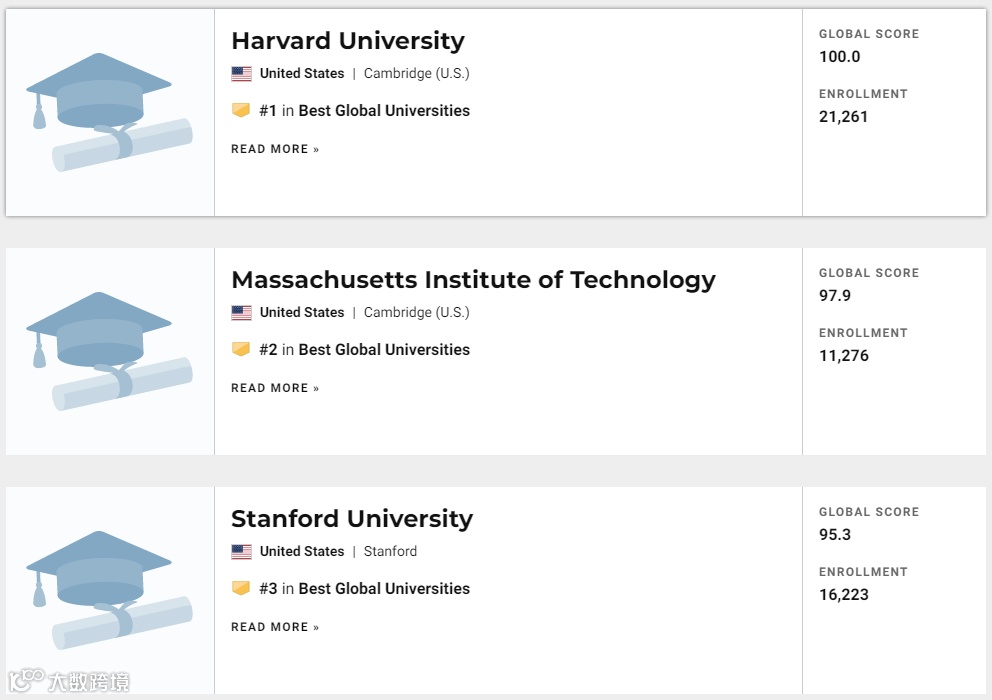This screenshot has height=700, width=992.
Task: Open Stanford's #3 Best Global Universities link
Action: [384, 589]
